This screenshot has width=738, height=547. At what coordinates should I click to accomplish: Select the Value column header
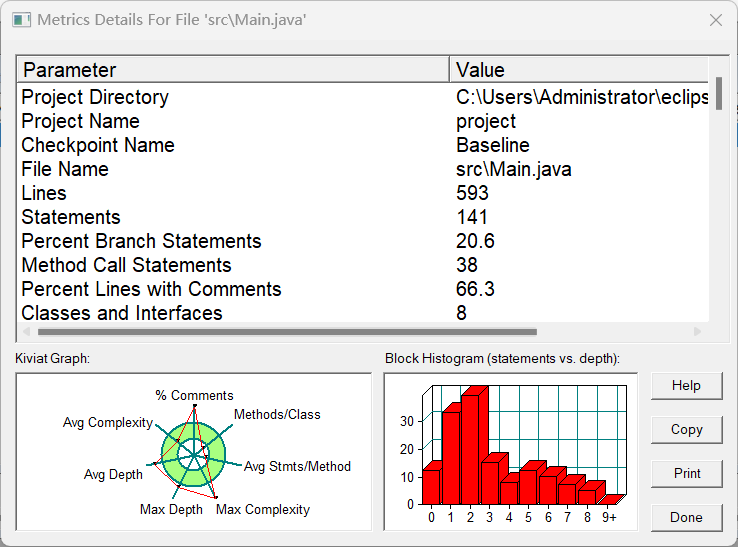579,70
